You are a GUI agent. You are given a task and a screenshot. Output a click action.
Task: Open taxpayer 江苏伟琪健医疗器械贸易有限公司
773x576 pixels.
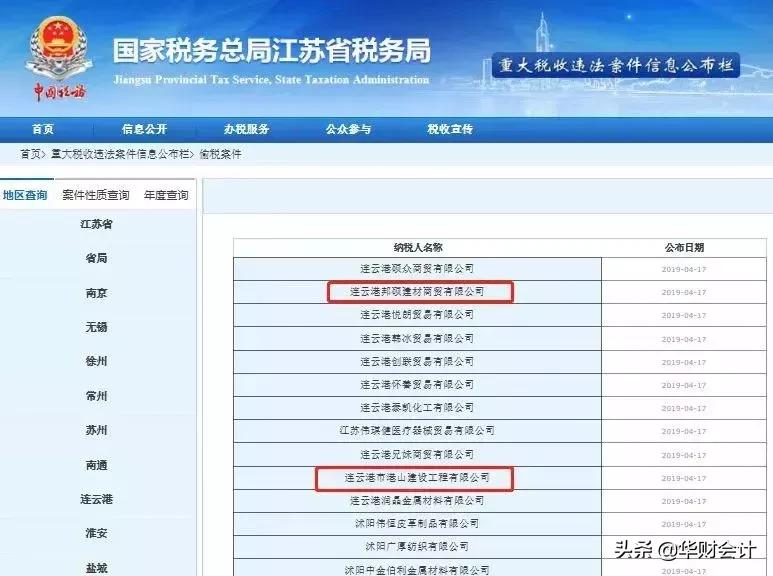pyautogui.click(x=417, y=431)
